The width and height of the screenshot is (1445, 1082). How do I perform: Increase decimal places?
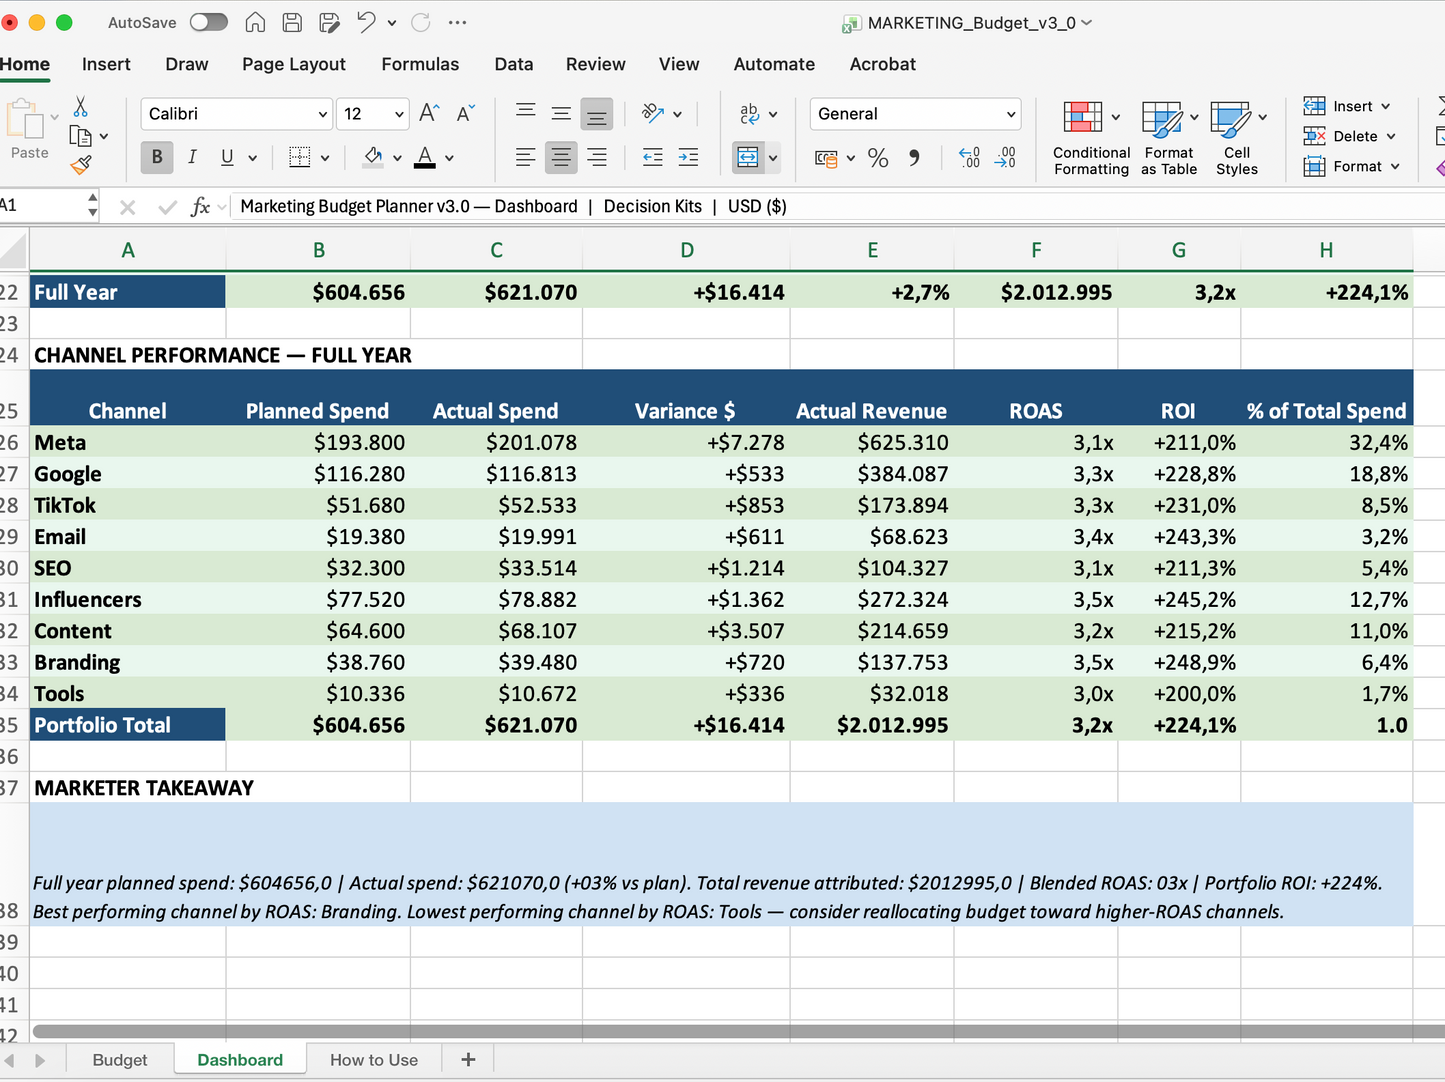click(x=969, y=157)
